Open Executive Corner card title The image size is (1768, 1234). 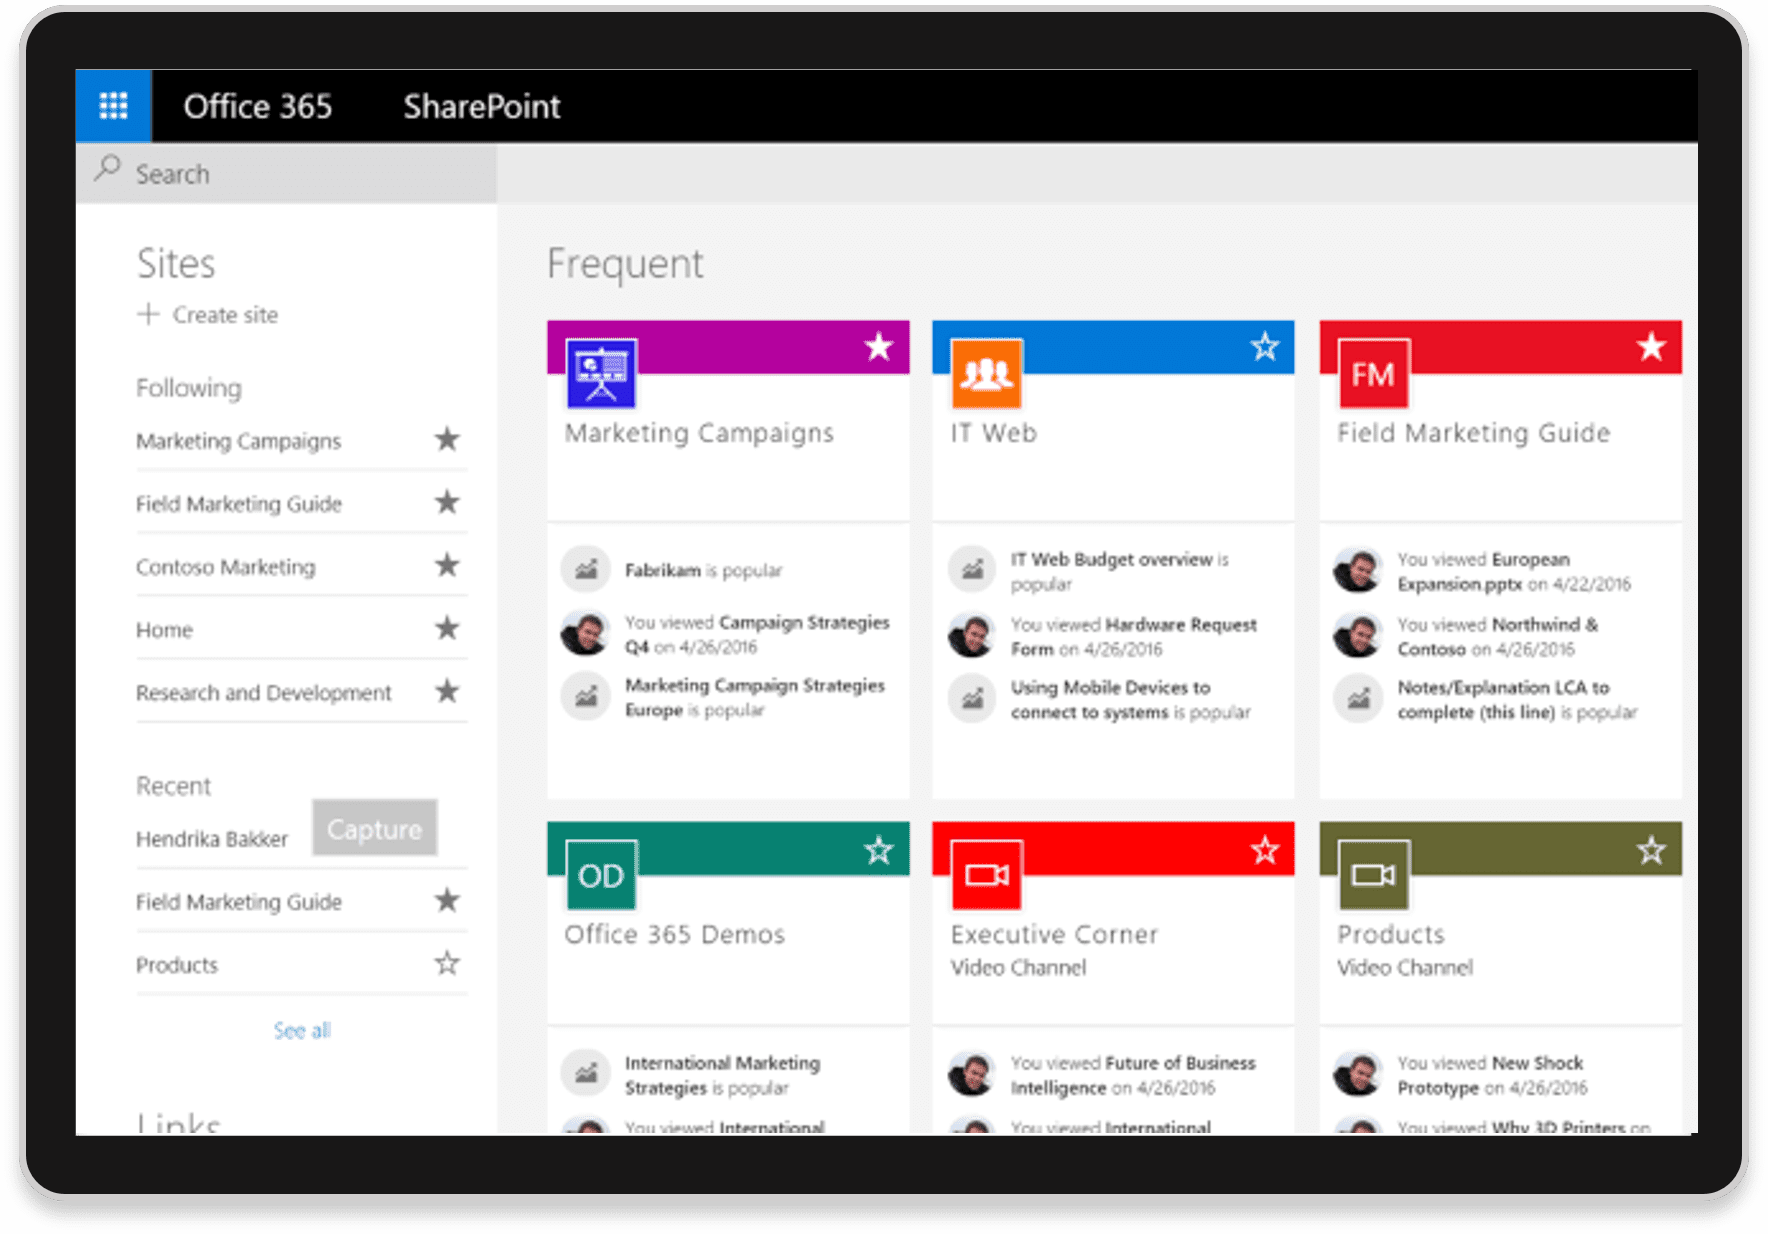1054,934
